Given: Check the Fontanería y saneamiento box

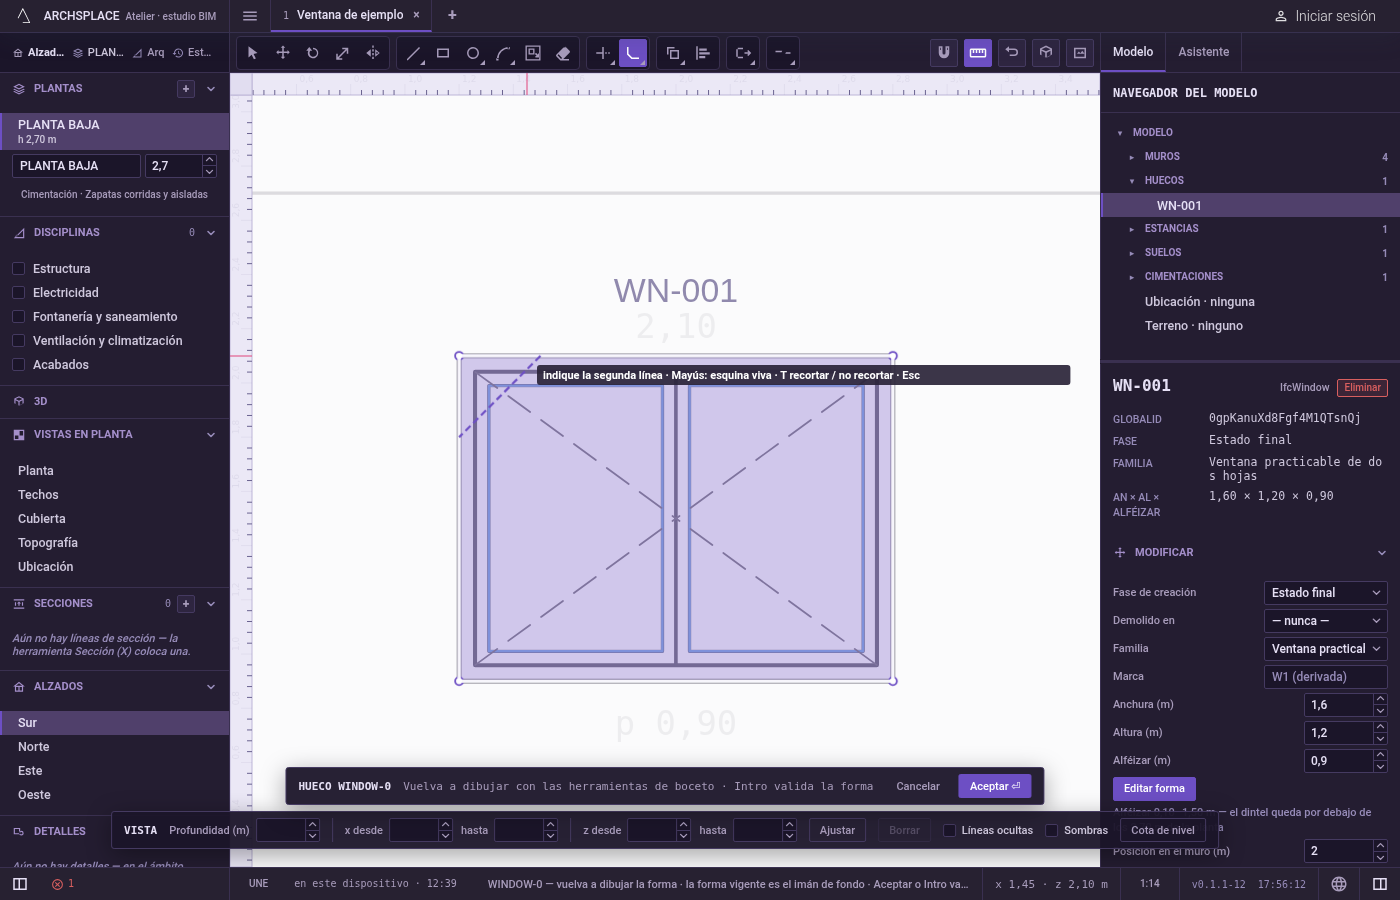Looking at the screenshot, I should [18, 316].
